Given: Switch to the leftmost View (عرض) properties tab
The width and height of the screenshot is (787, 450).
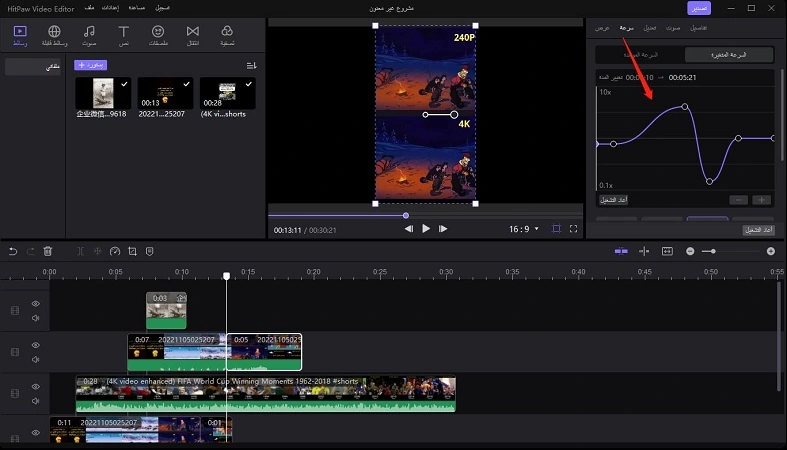Looking at the screenshot, I should [x=602, y=28].
